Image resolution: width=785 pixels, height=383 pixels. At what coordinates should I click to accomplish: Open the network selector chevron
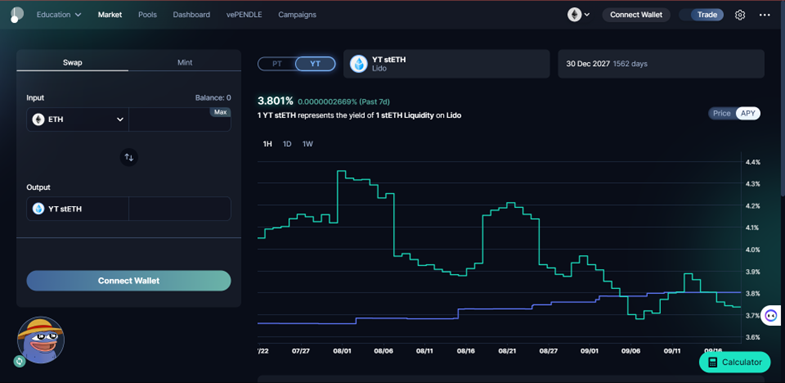coord(587,15)
